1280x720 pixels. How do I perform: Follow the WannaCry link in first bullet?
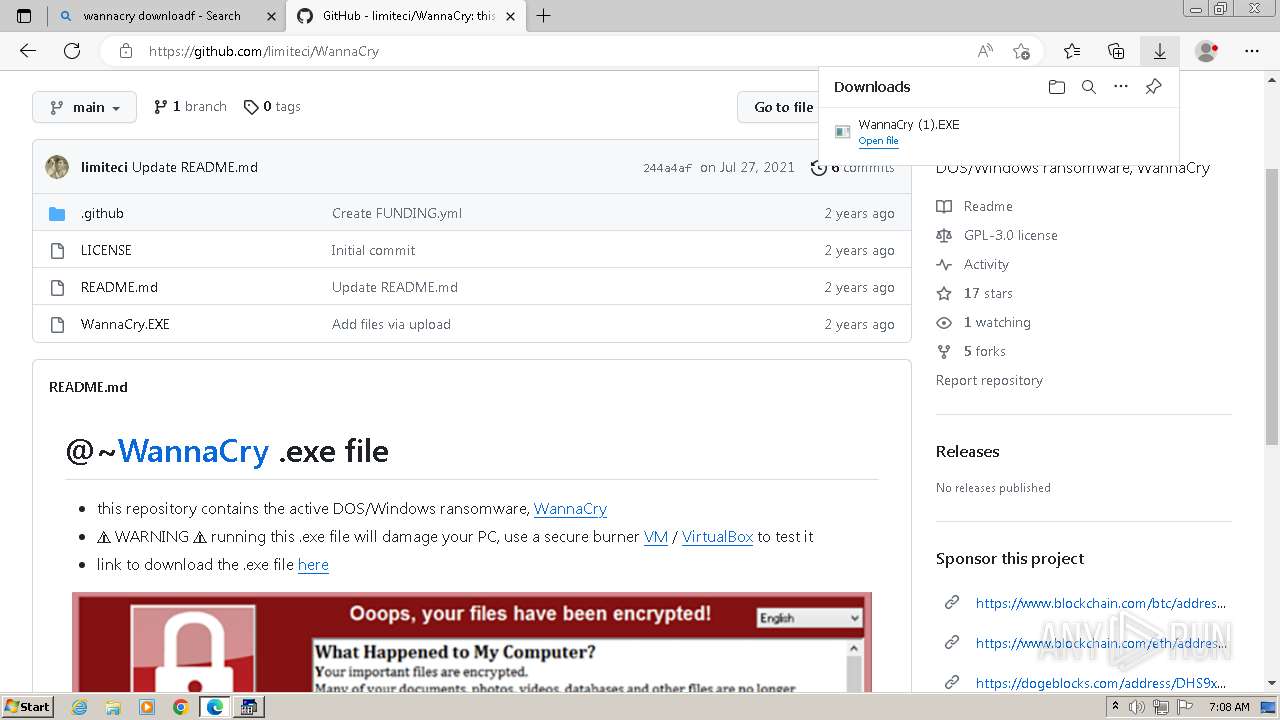click(x=570, y=508)
